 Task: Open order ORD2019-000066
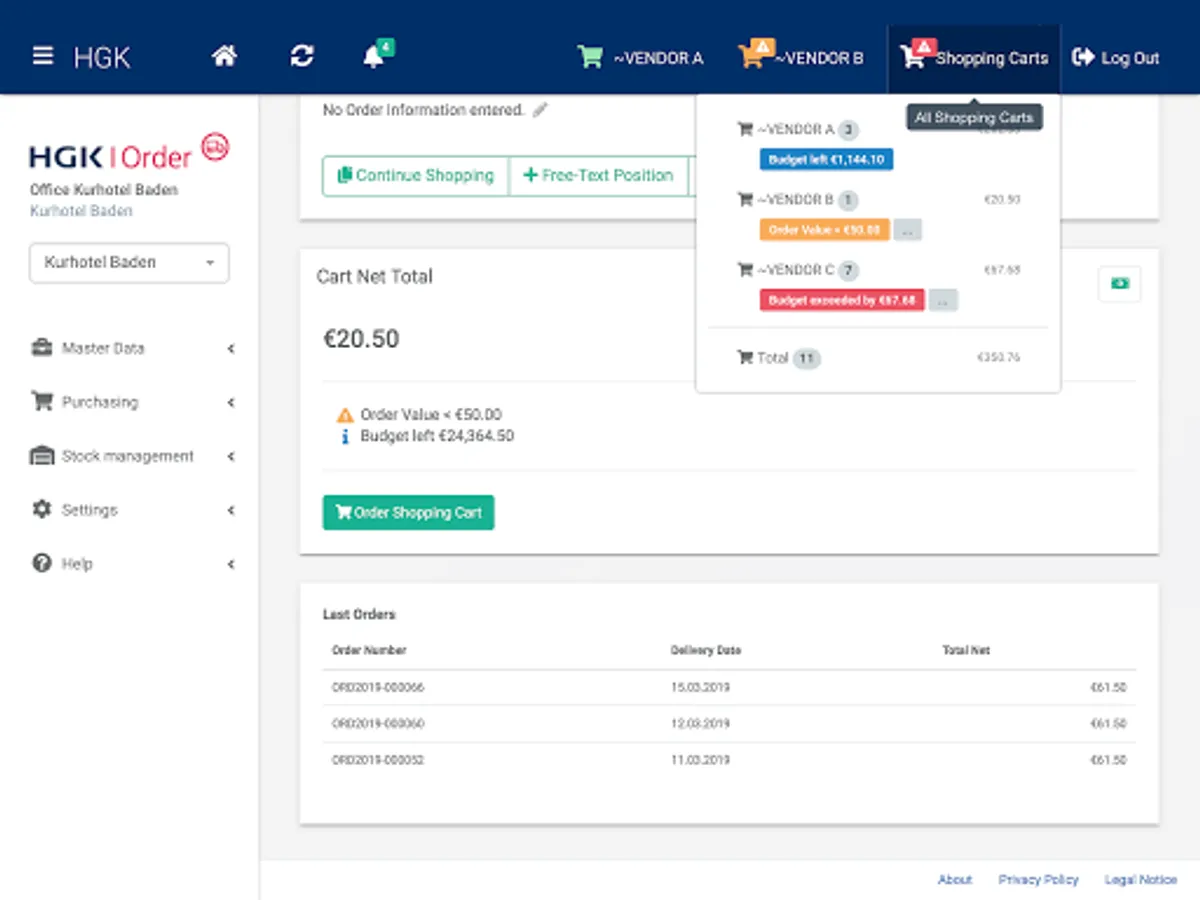(x=378, y=688)
